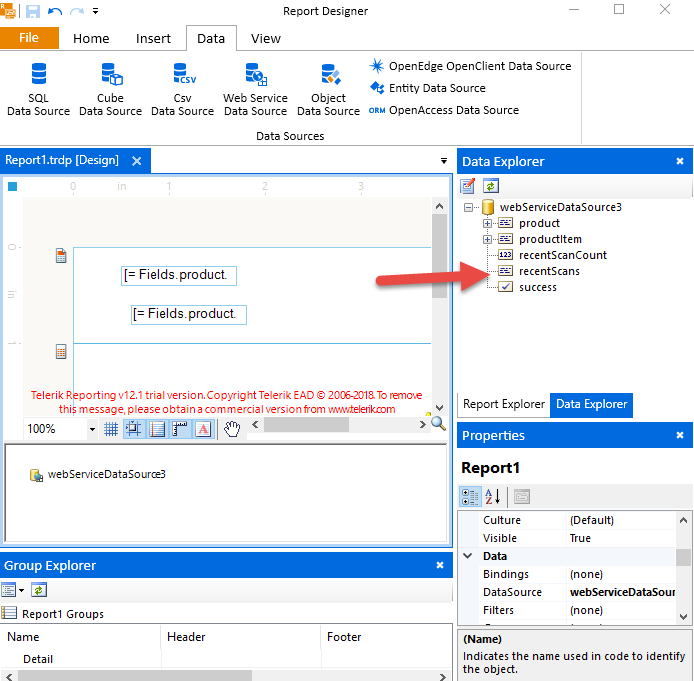Toggle categorized view in Properties
The width and height of the screenshot is (694, 681).
tap(470, 497)
